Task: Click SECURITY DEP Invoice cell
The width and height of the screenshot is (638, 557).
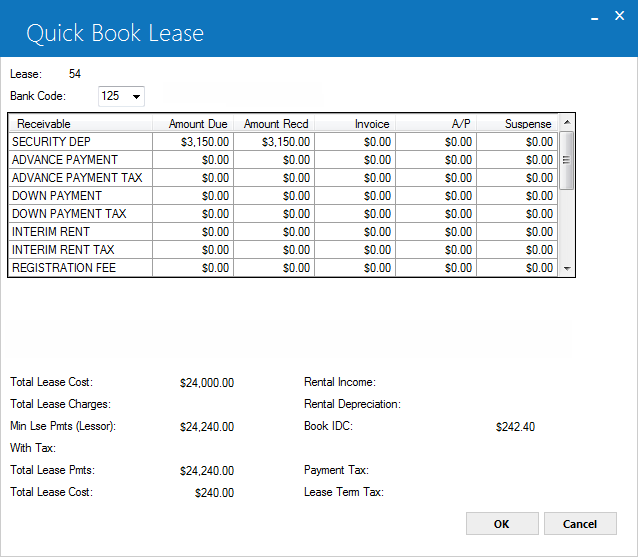Action: pyautogui.click(x=355, y=142)
